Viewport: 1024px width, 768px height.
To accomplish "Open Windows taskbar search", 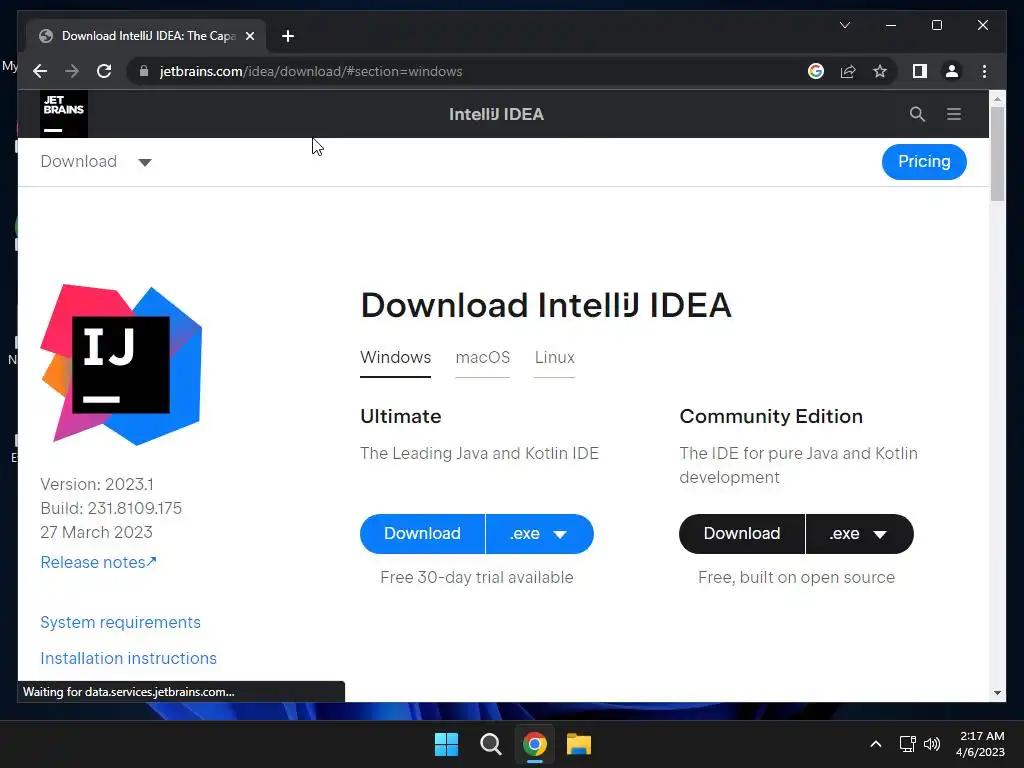I will (490, 744).
